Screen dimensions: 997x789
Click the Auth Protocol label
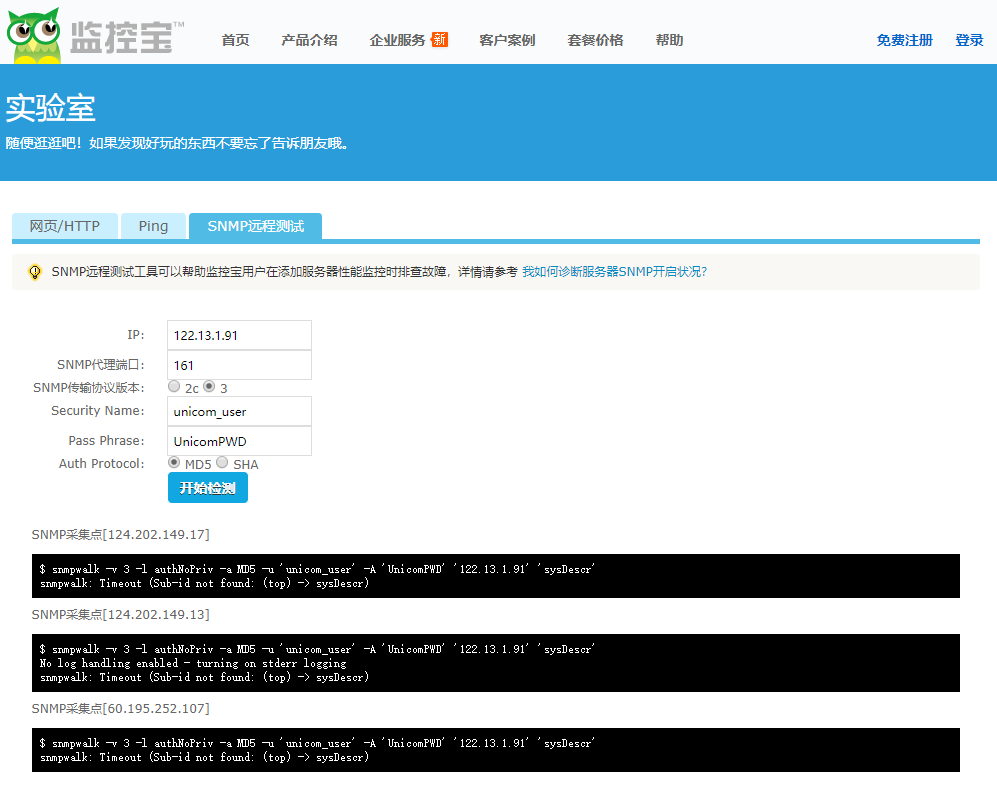click(x=102, y=463)
